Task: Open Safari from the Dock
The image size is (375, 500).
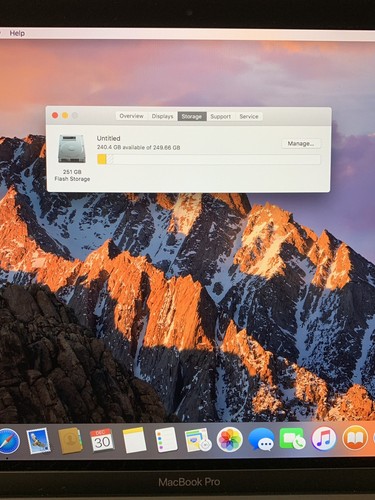Action: 9,441
